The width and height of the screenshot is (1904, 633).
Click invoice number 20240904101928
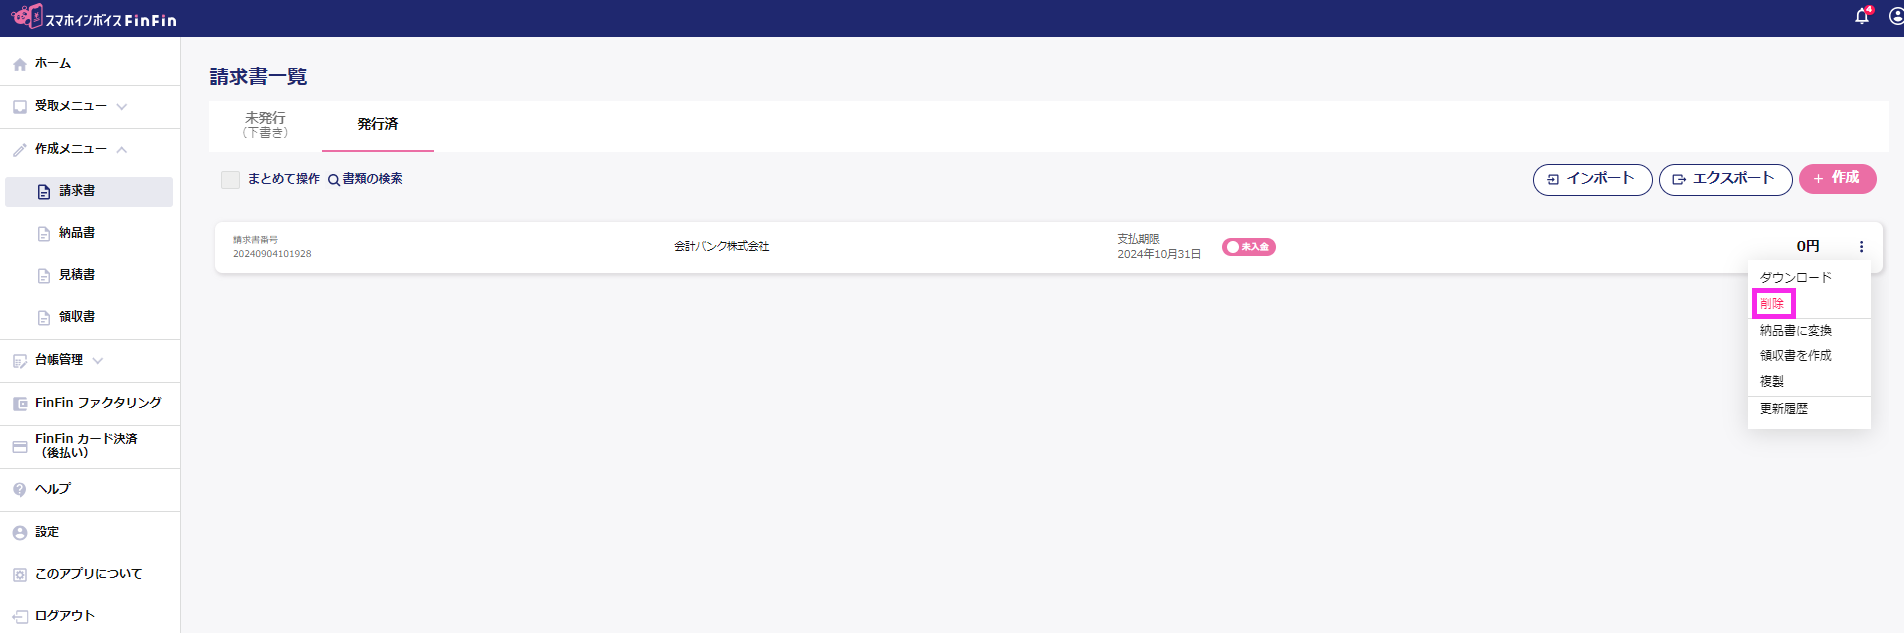[x=272, y=254]
